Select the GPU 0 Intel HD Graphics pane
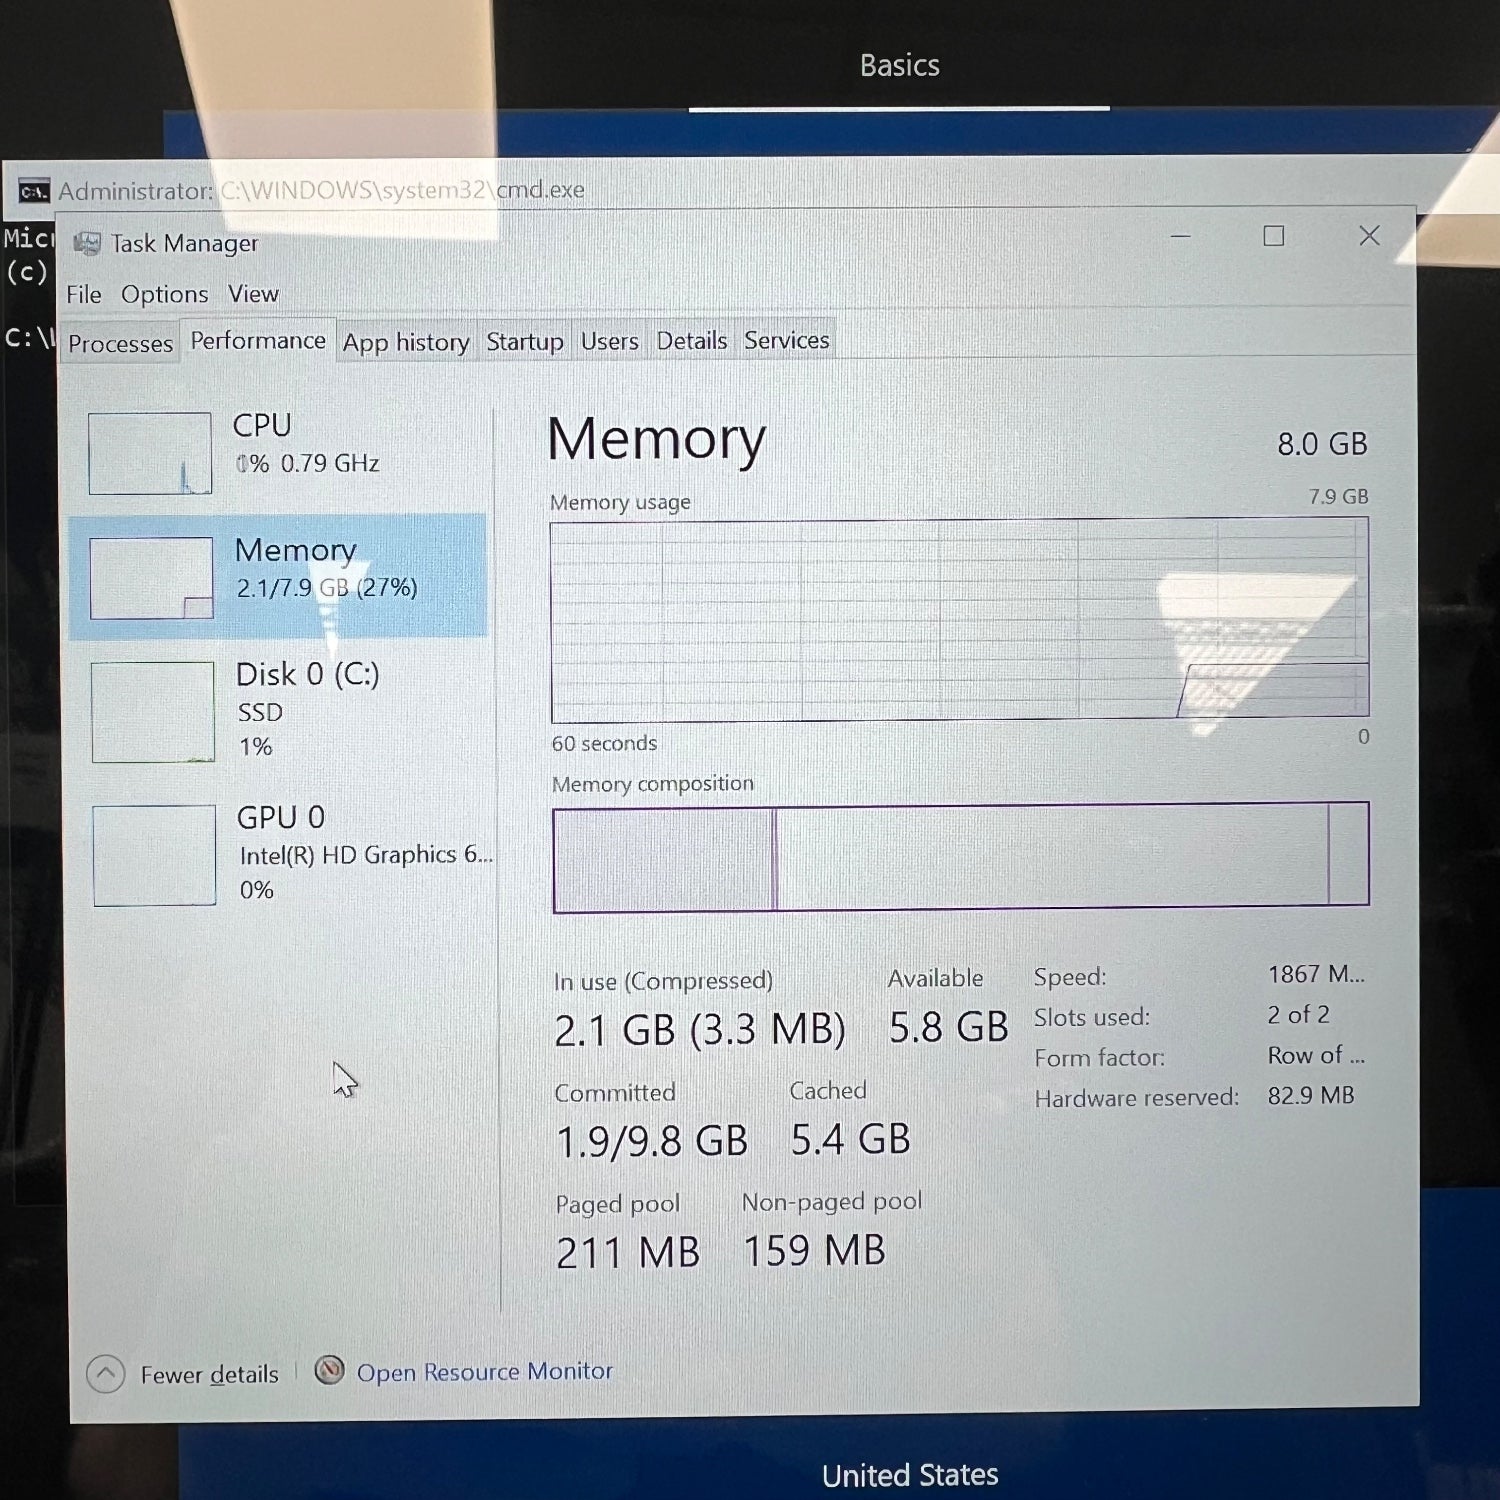The height and width of the screenshot is (1500, 1500). (153, 855)
